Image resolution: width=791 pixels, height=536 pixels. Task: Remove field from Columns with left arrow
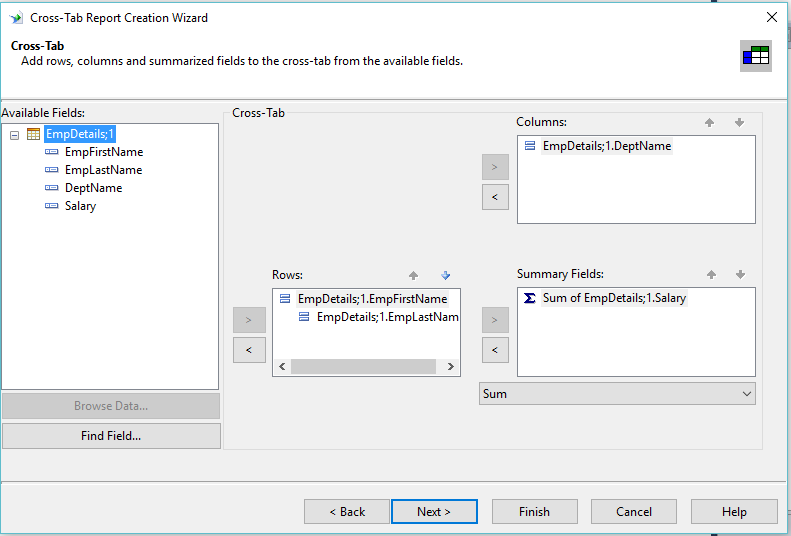pos(495,197)
